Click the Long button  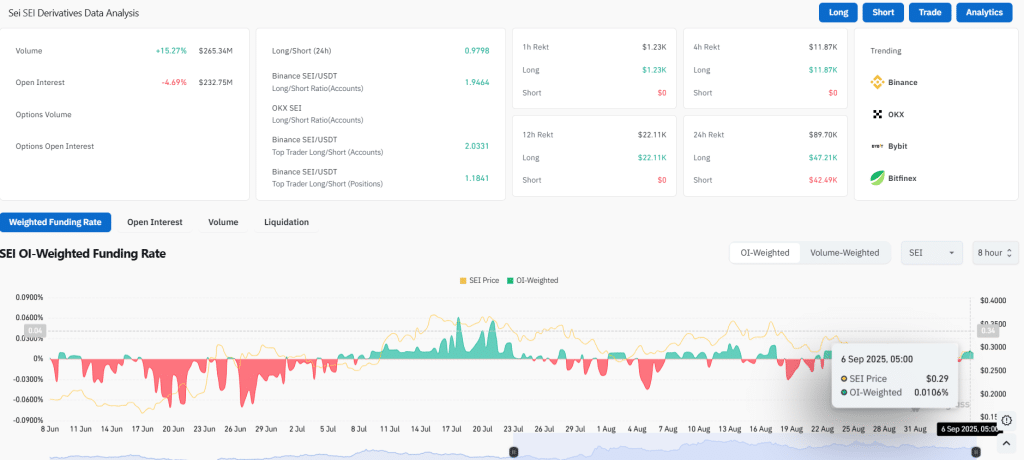point(837,13)
